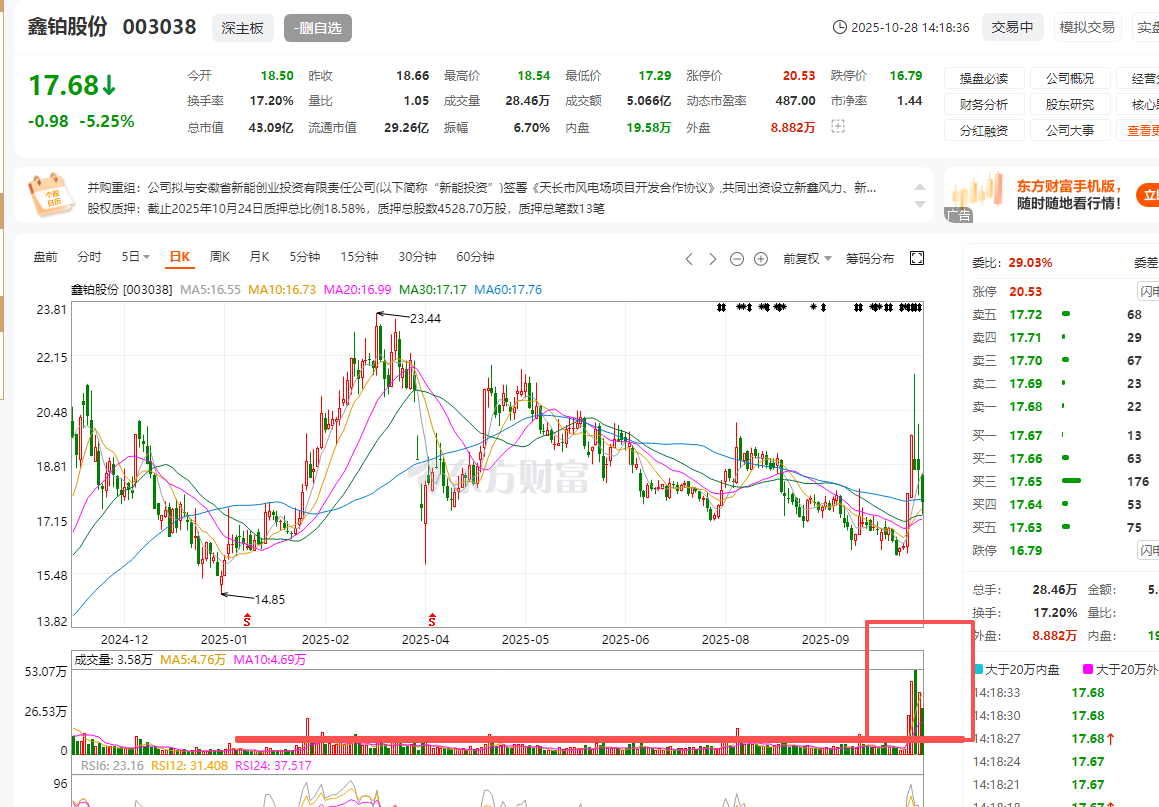Switch to 分时 chart tab
Viewport: 1159px width, 807px height.
pos(89,257)
